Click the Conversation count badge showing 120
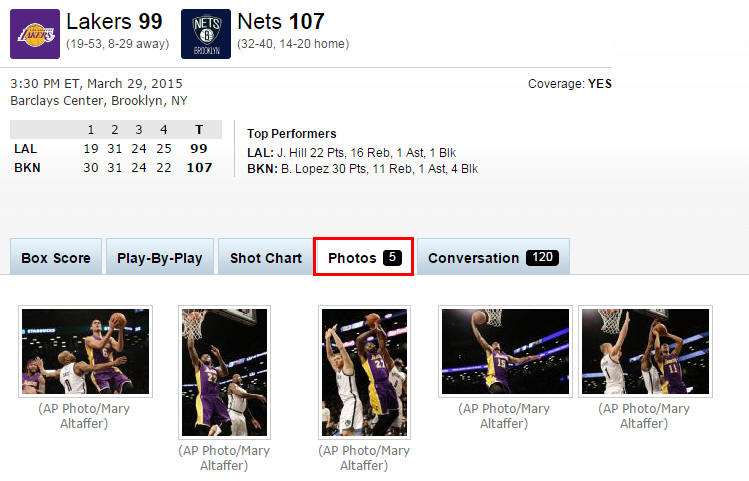Screen dimensions: 749x481 (543, 257)
